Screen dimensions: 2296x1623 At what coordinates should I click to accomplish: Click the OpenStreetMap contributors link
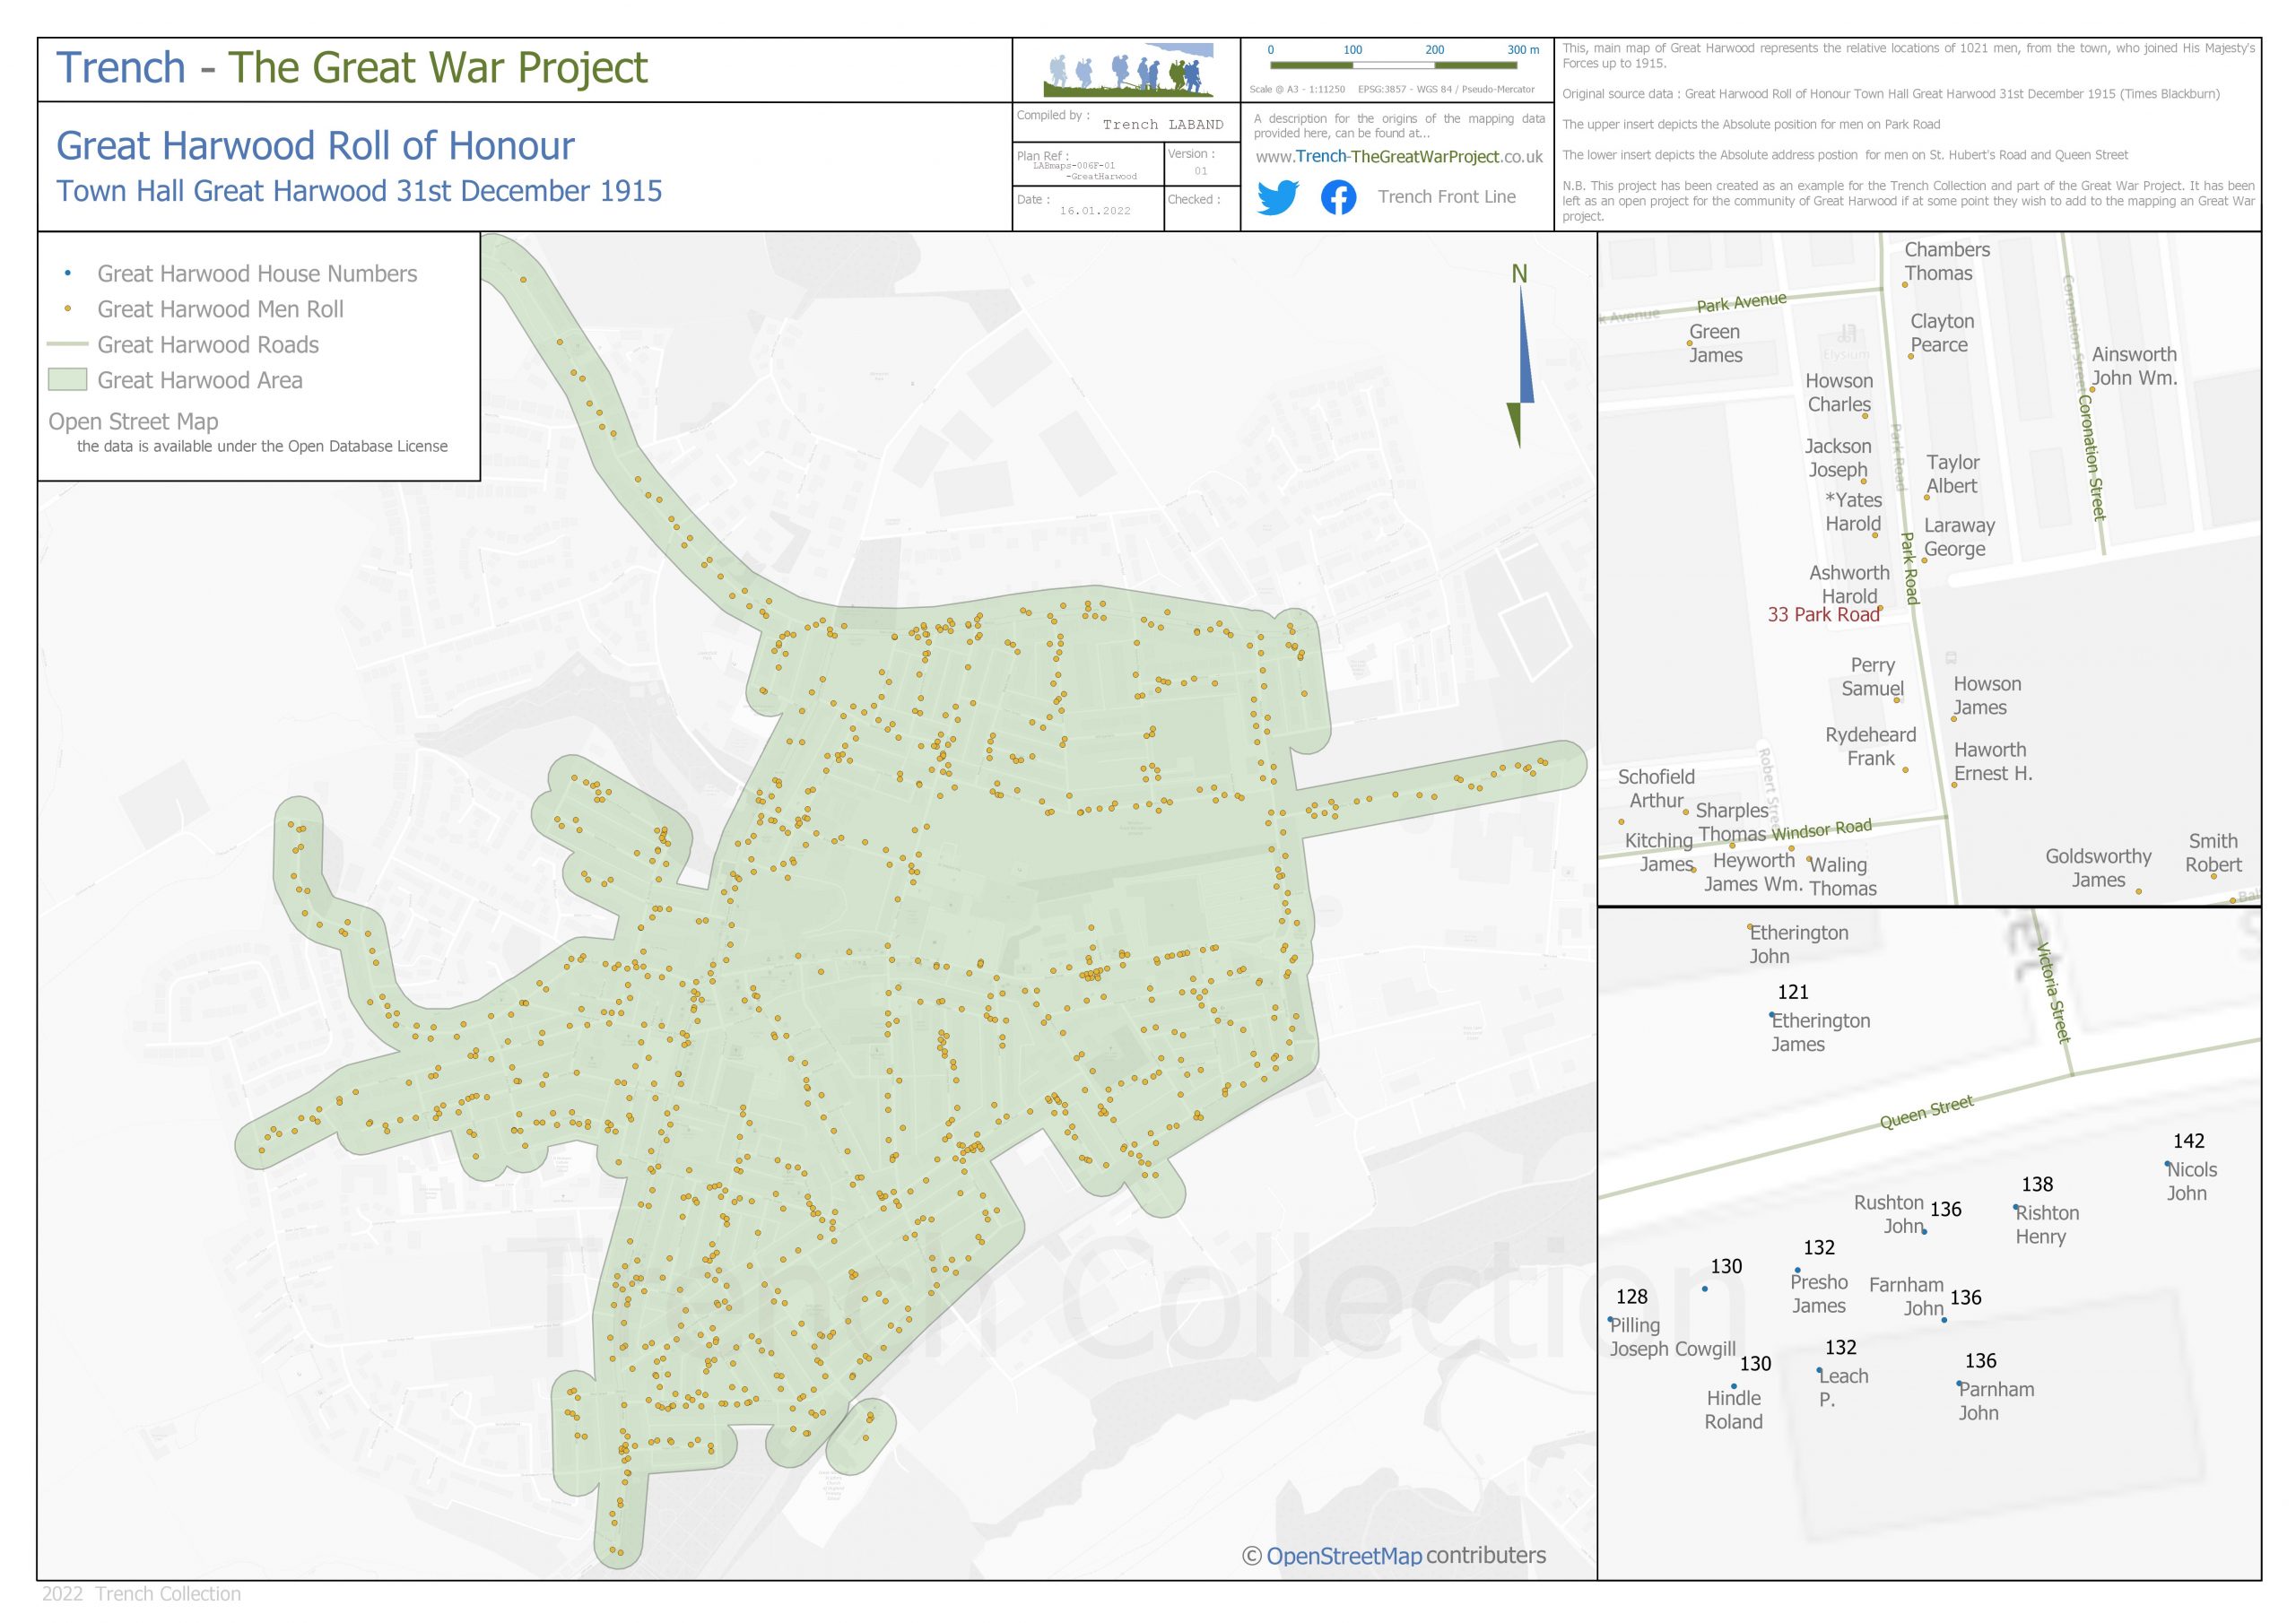1390,1556
